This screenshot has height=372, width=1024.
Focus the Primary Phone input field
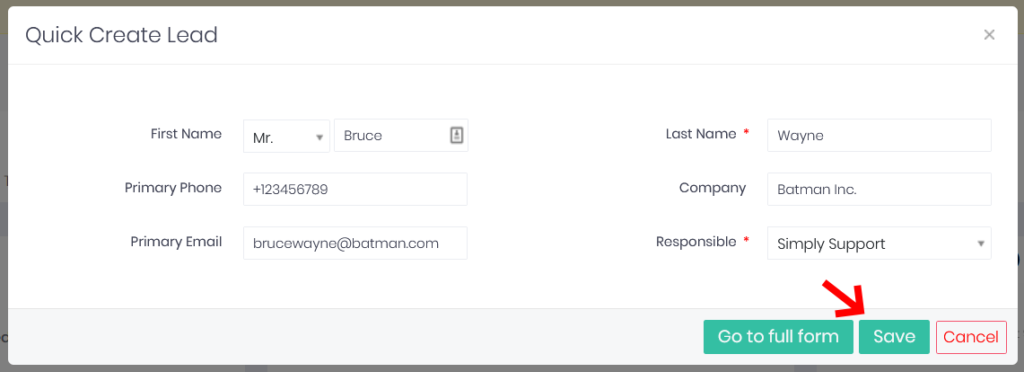[355, 189]
